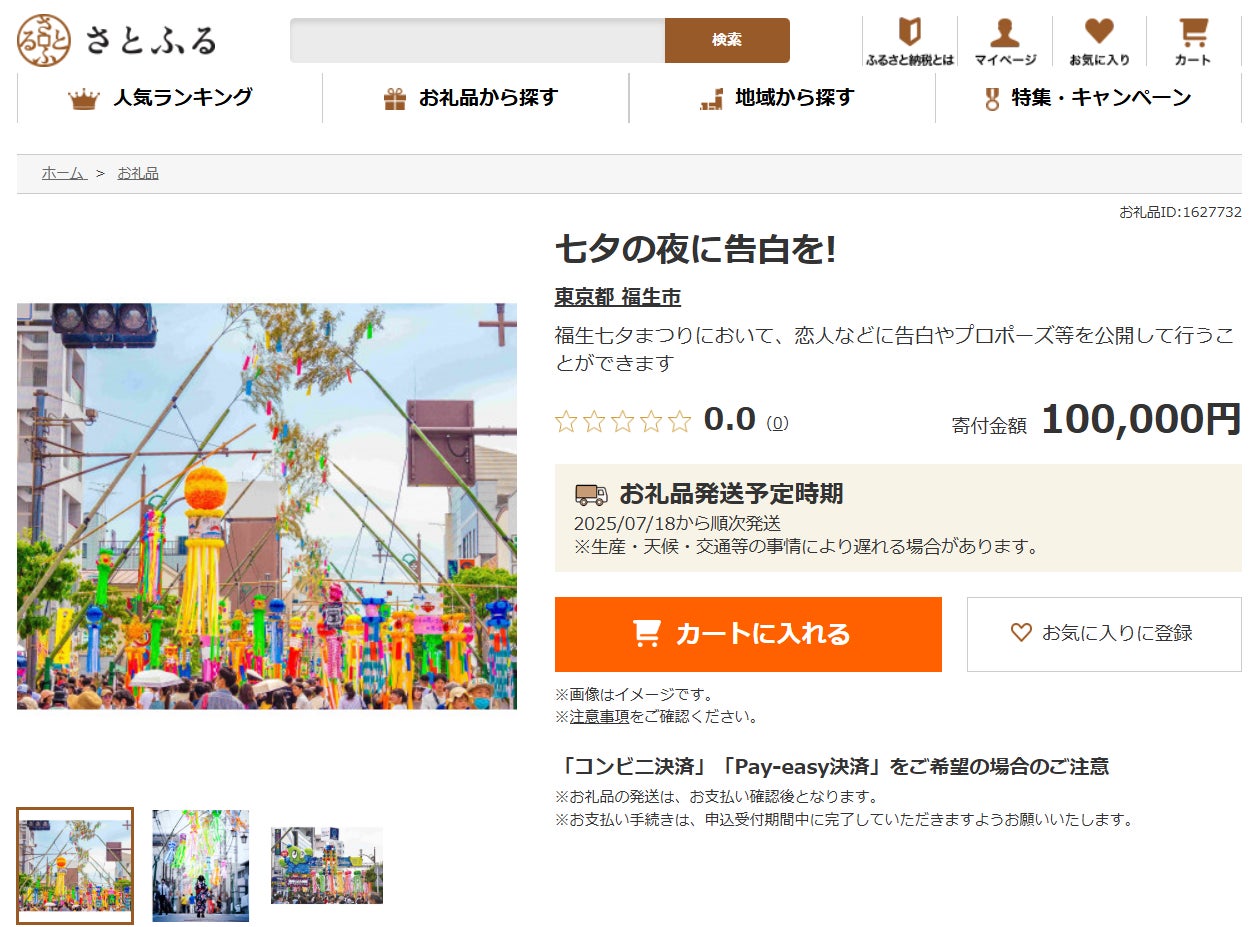Viewport: 1258px width, 927px height.
Task: Click お気に入りに登録 favorite button
Action: 1104,634
